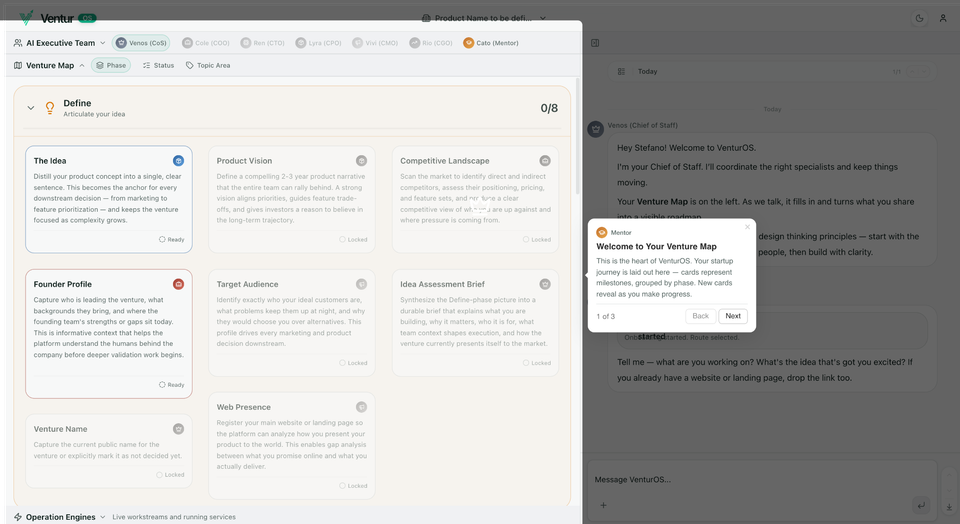The width and height of the screenshot is (960, 524).
Task: Switch to the Phase grouping tab
Action: click(111, 66)
